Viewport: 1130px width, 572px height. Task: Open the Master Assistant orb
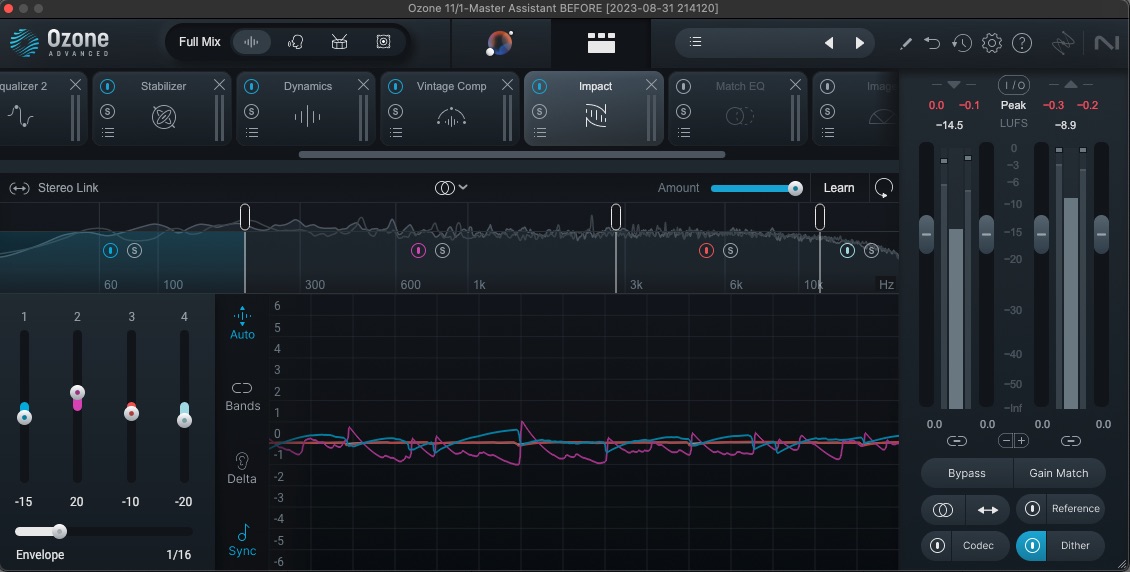tap(499, 43)
